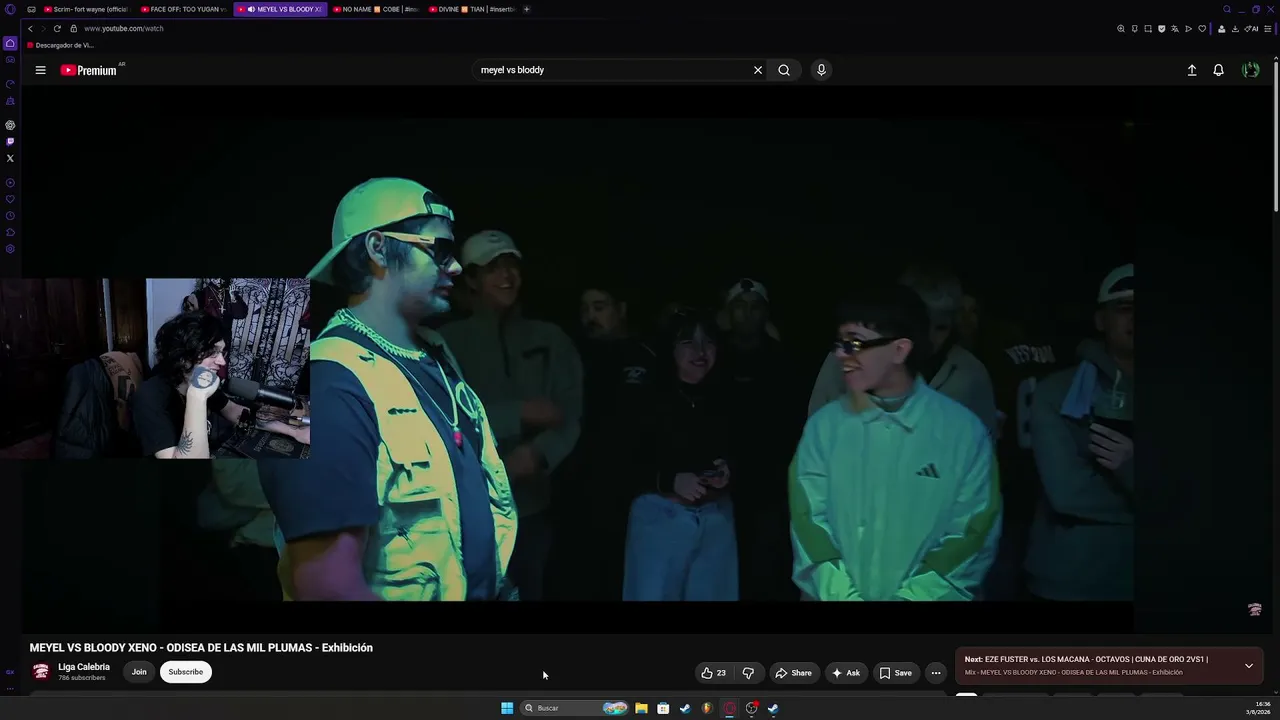1280x720 pixels.
Task: Open the tab search magnifier in title bar
Action: pyautogui.click(x=1227, y=9)
